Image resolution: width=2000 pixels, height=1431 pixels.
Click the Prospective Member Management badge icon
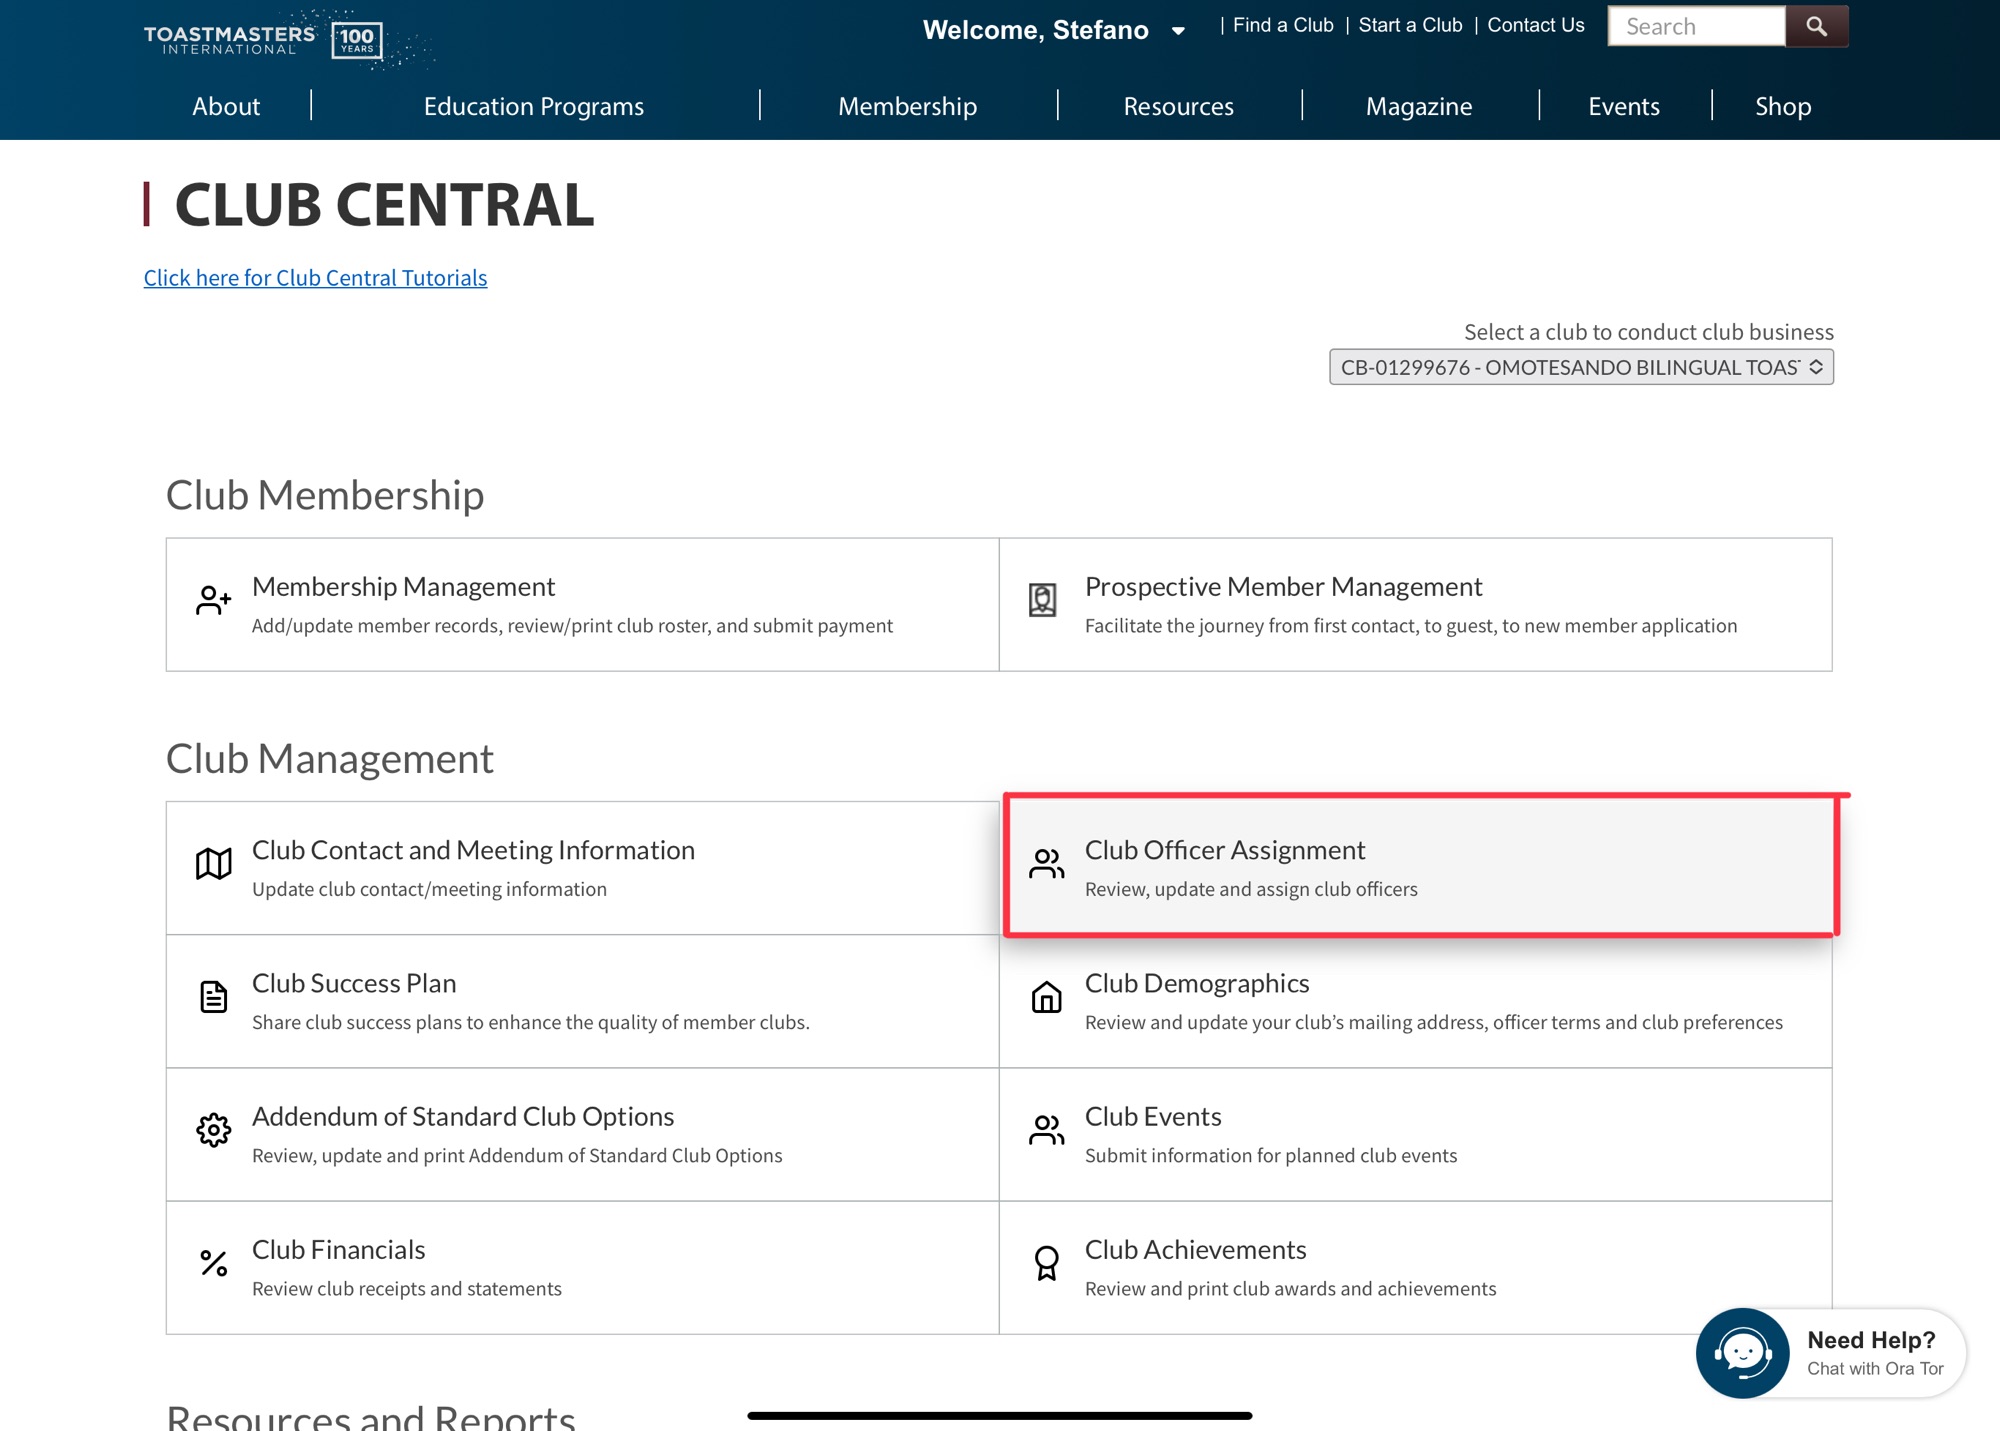[x=1042, y=600]
